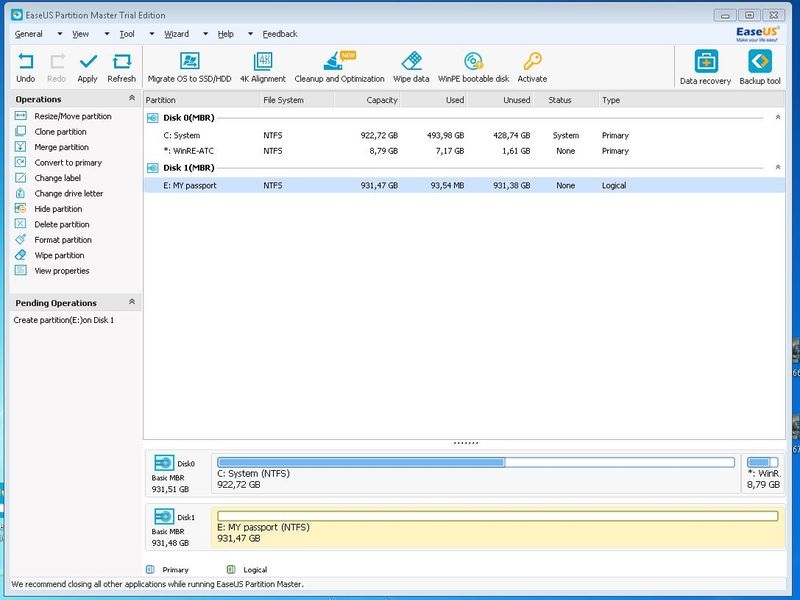Open the View menu

coord(80,34)
